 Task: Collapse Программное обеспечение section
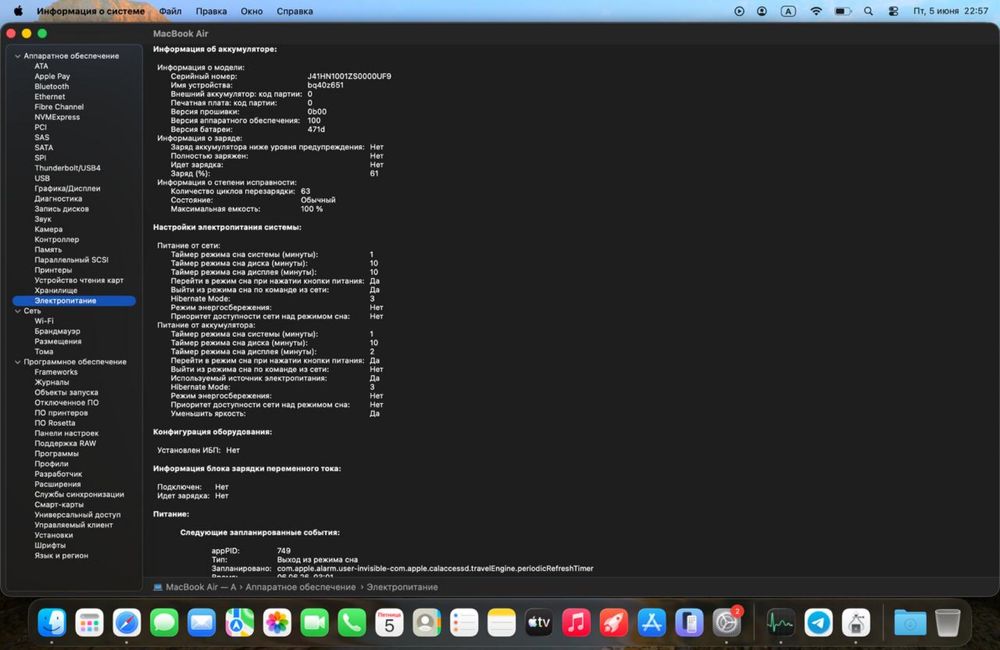click(x=18, y=362)
